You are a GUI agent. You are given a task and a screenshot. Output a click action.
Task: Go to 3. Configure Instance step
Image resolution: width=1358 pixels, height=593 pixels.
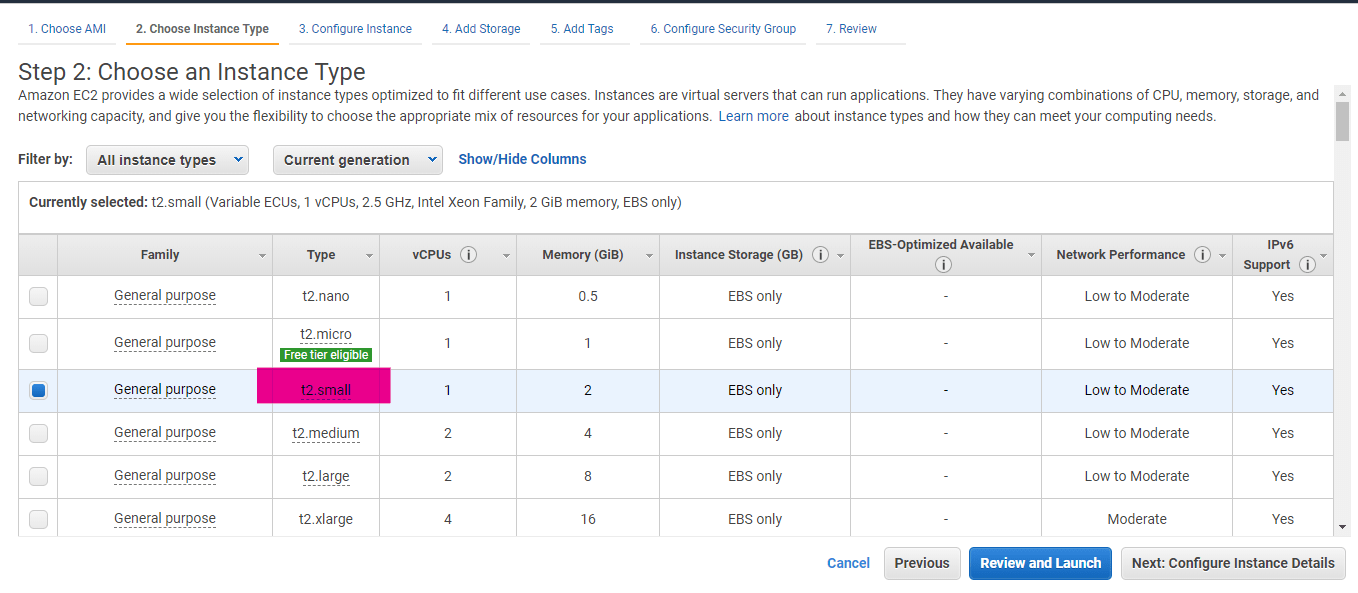point(355,29)
